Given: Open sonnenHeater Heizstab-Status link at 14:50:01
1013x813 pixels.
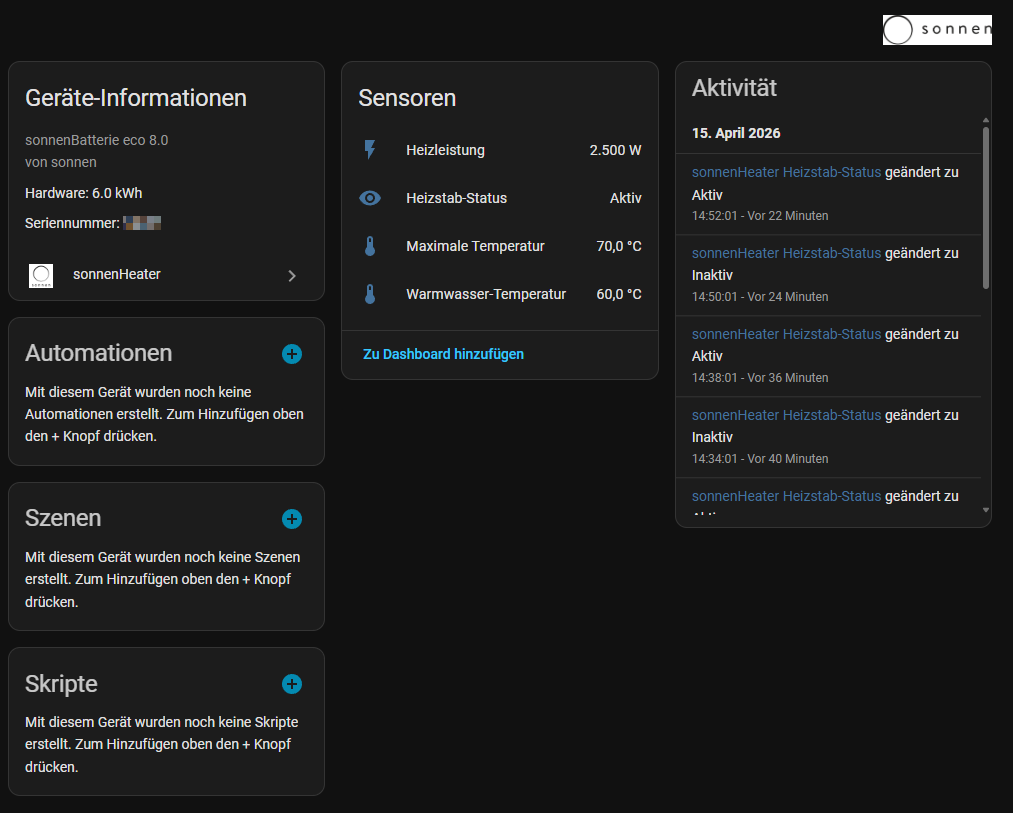Looking at the screenshot, I should (786, 253).
